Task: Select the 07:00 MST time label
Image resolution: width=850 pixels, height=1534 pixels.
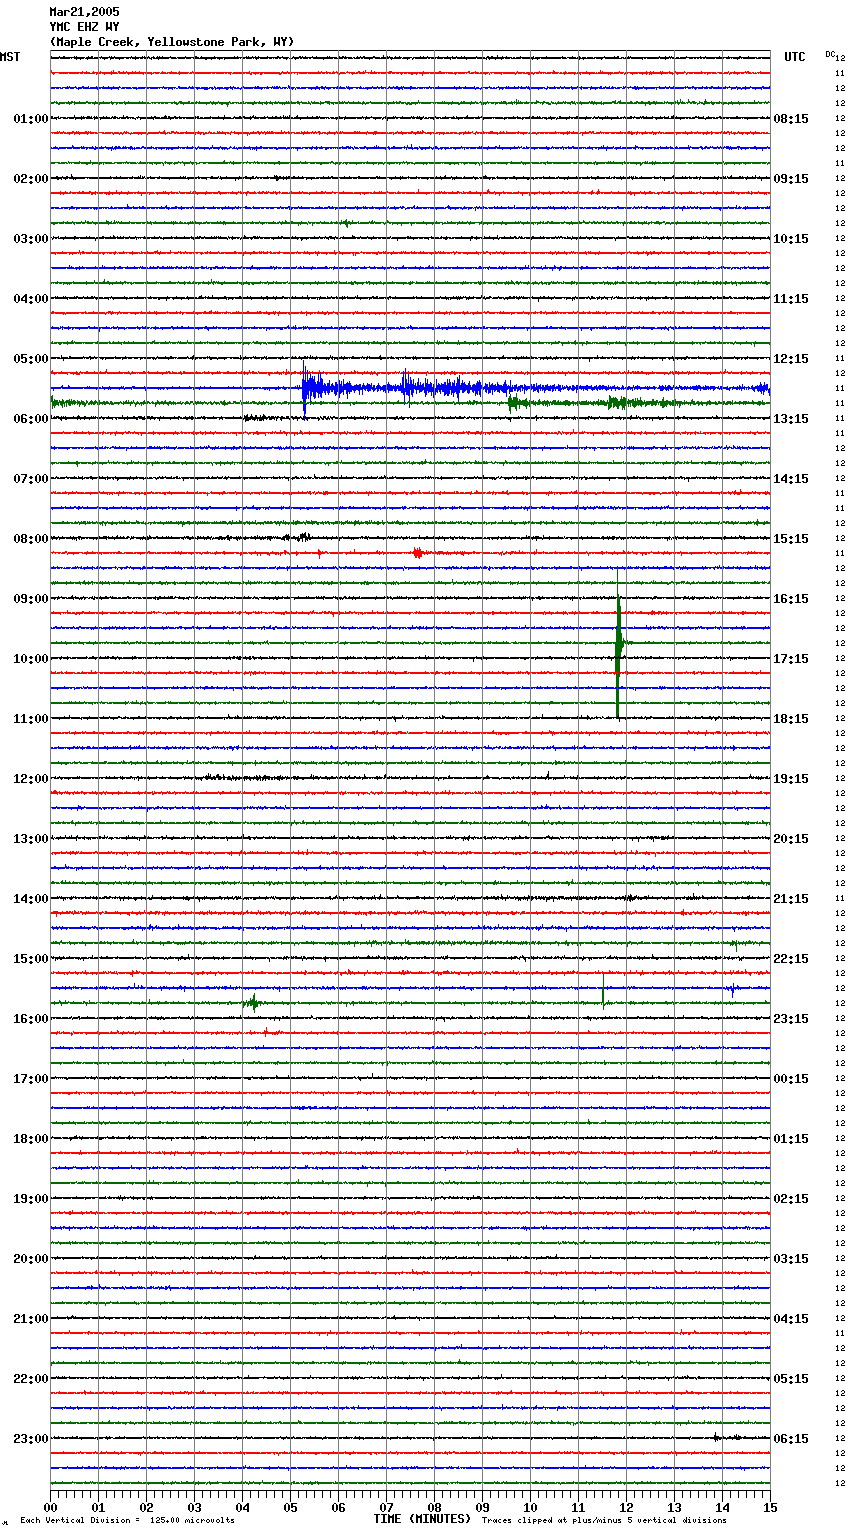Action: click(x=31, y=479)
